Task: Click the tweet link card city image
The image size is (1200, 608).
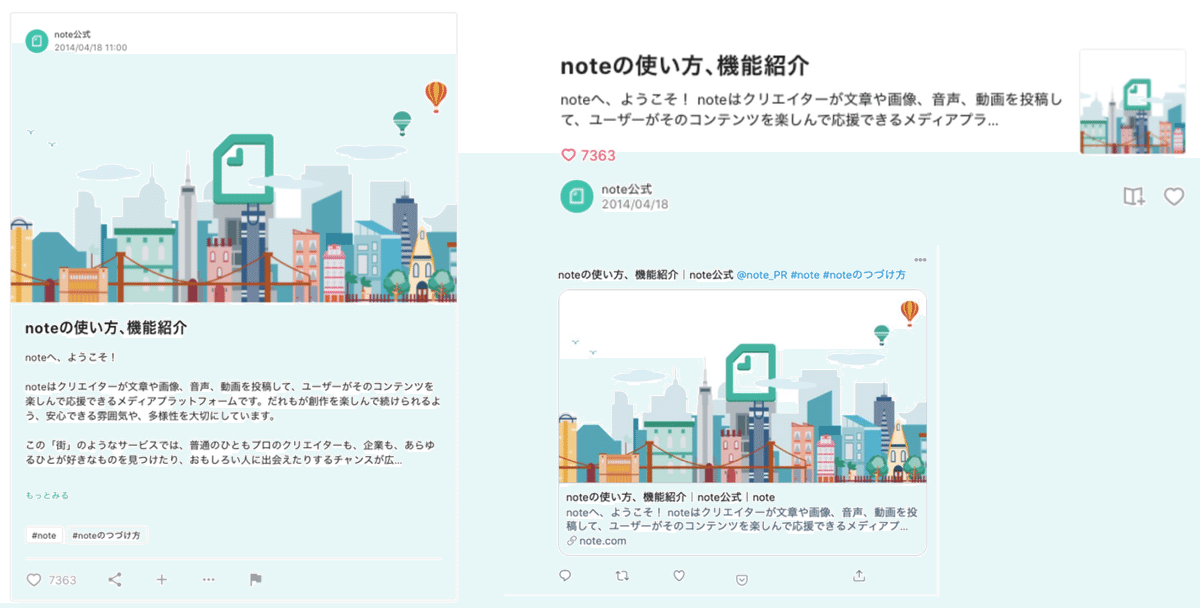Action: (742, 386)
